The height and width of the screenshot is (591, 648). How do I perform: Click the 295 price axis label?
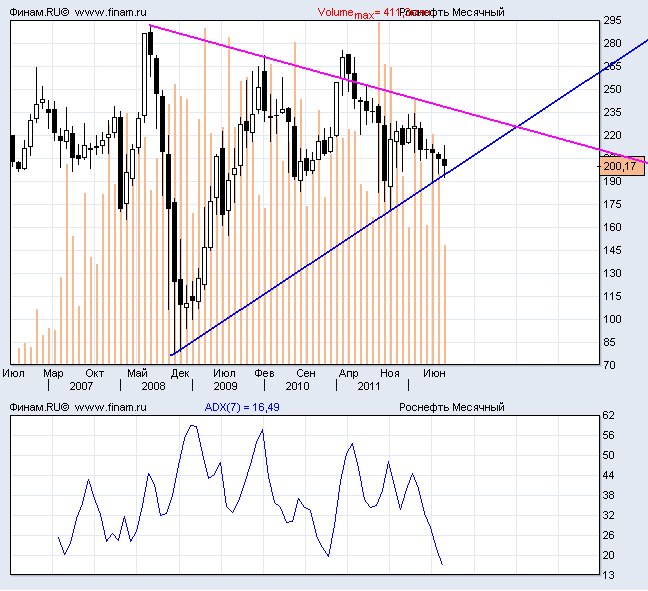612,20
